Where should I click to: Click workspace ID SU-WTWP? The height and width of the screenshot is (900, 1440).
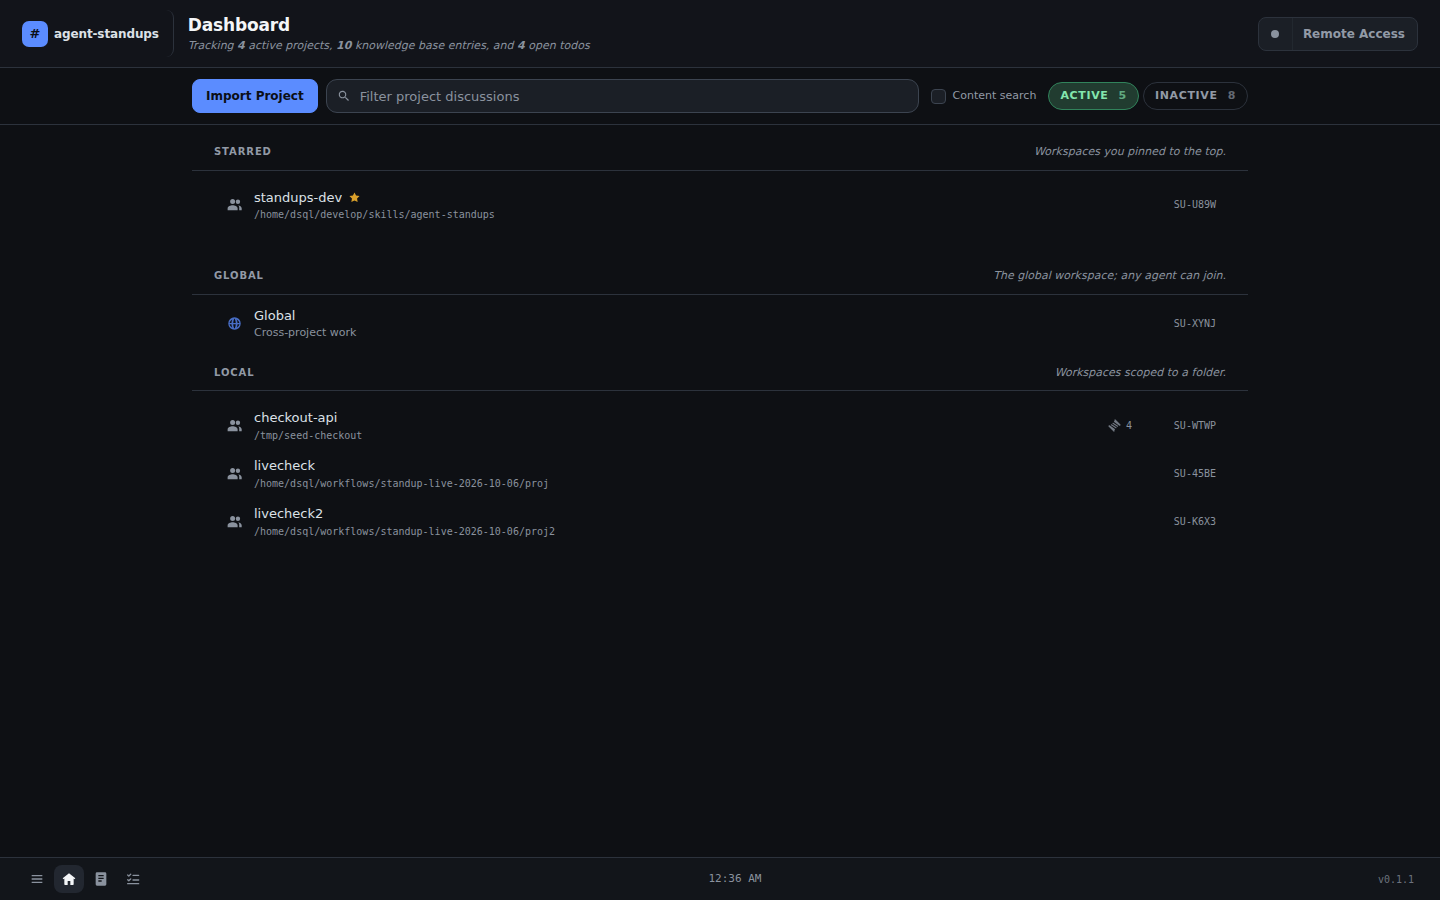tap(1195, 426)
